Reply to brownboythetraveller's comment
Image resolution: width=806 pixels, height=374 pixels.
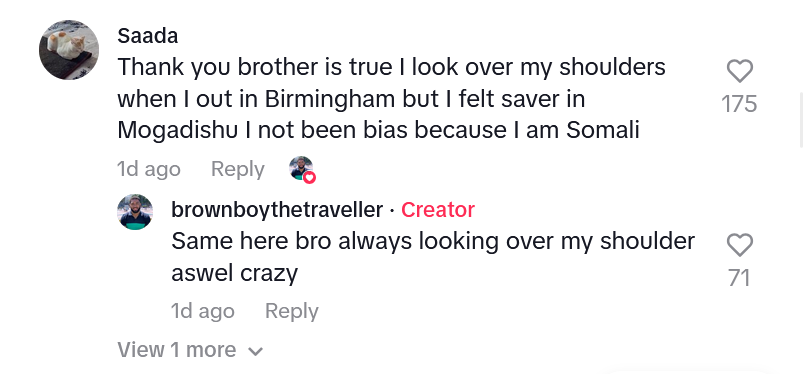[291, 311]
